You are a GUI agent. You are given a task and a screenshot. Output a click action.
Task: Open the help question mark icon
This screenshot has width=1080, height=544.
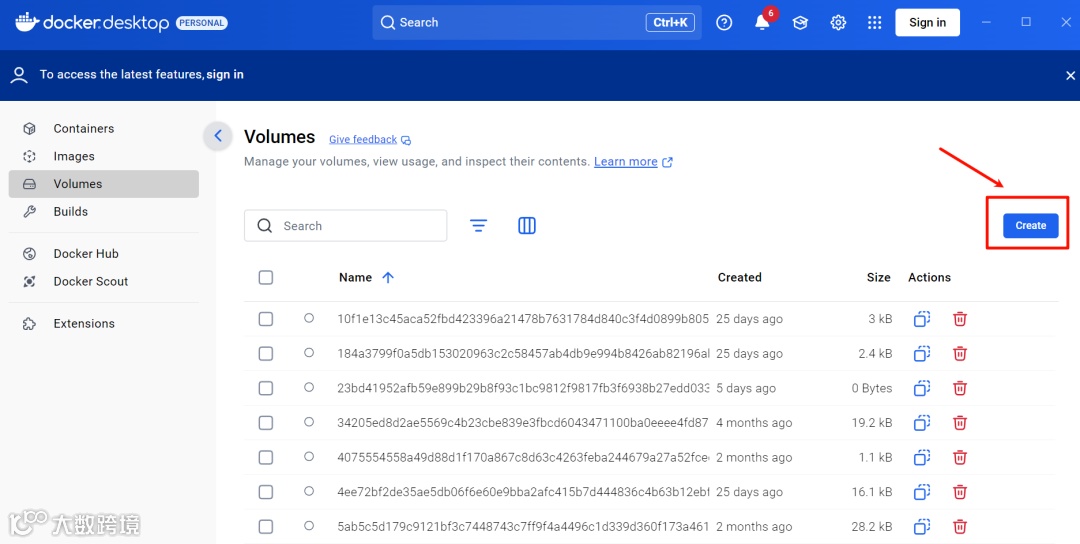click(x=724, y=23)
